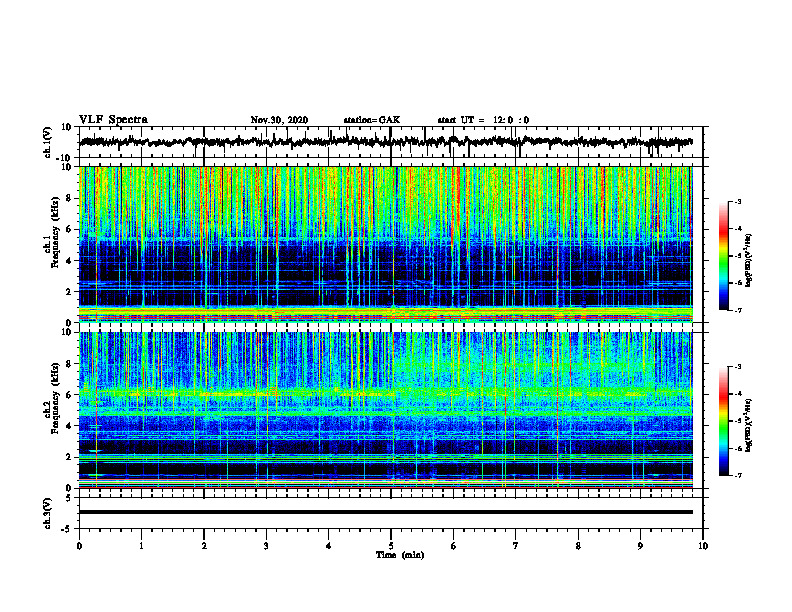
Task: Click time axis tick label "1"
Action: pyautogui.click(x=141, y=546)
